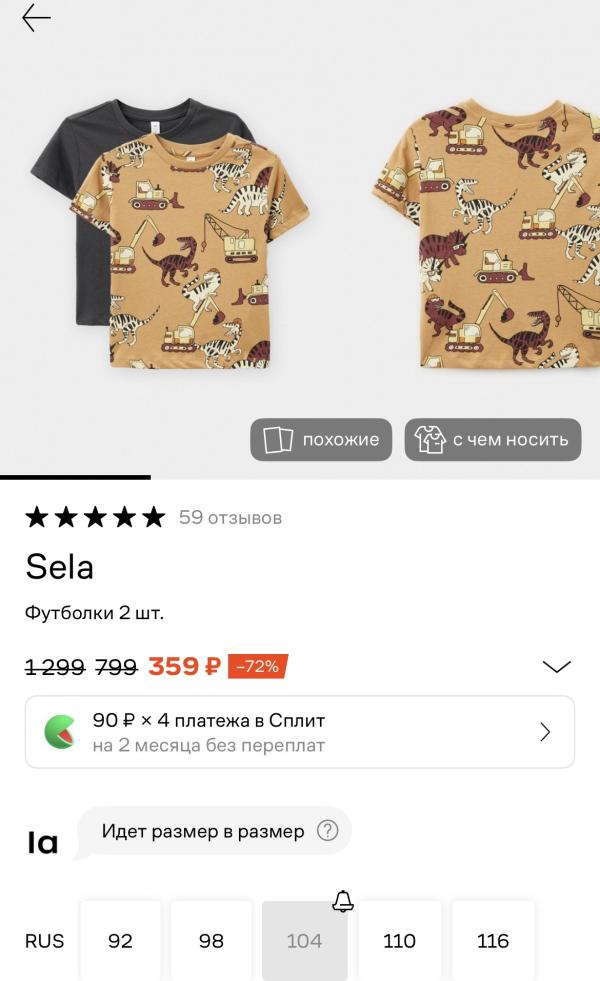The image size is (600, 981).
Task: Select size 92
Action: coord(120,941)
